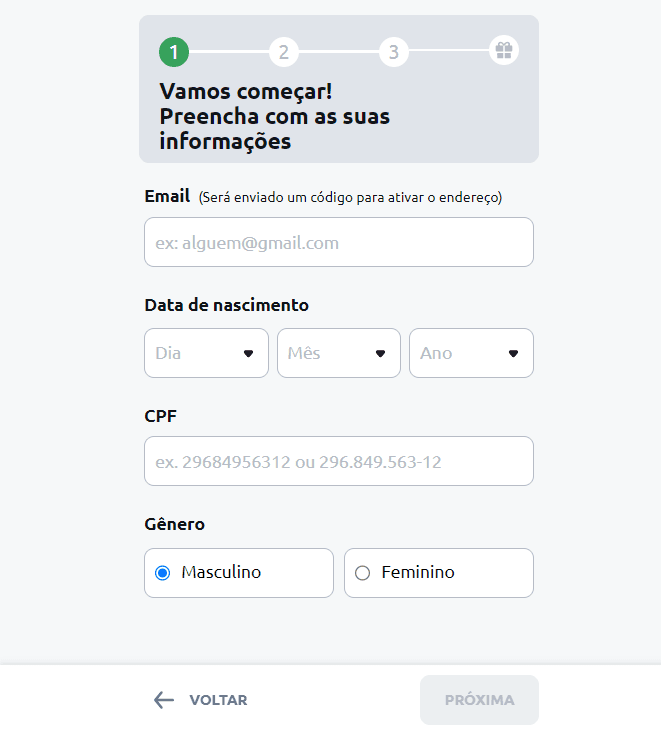Click the Ano dropdown arrow
This screenshot has height=731, width=661.
(x=513, y=353)
